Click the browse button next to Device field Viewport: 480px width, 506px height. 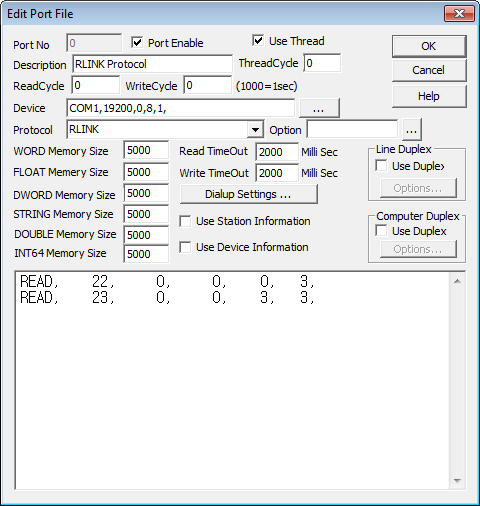coord(319,108)
